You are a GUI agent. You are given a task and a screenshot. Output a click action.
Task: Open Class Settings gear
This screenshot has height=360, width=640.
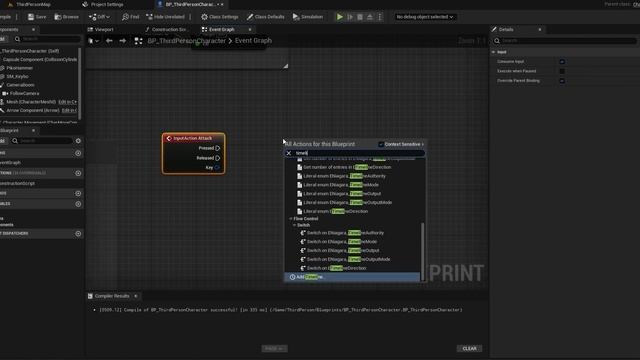(220, 17)
